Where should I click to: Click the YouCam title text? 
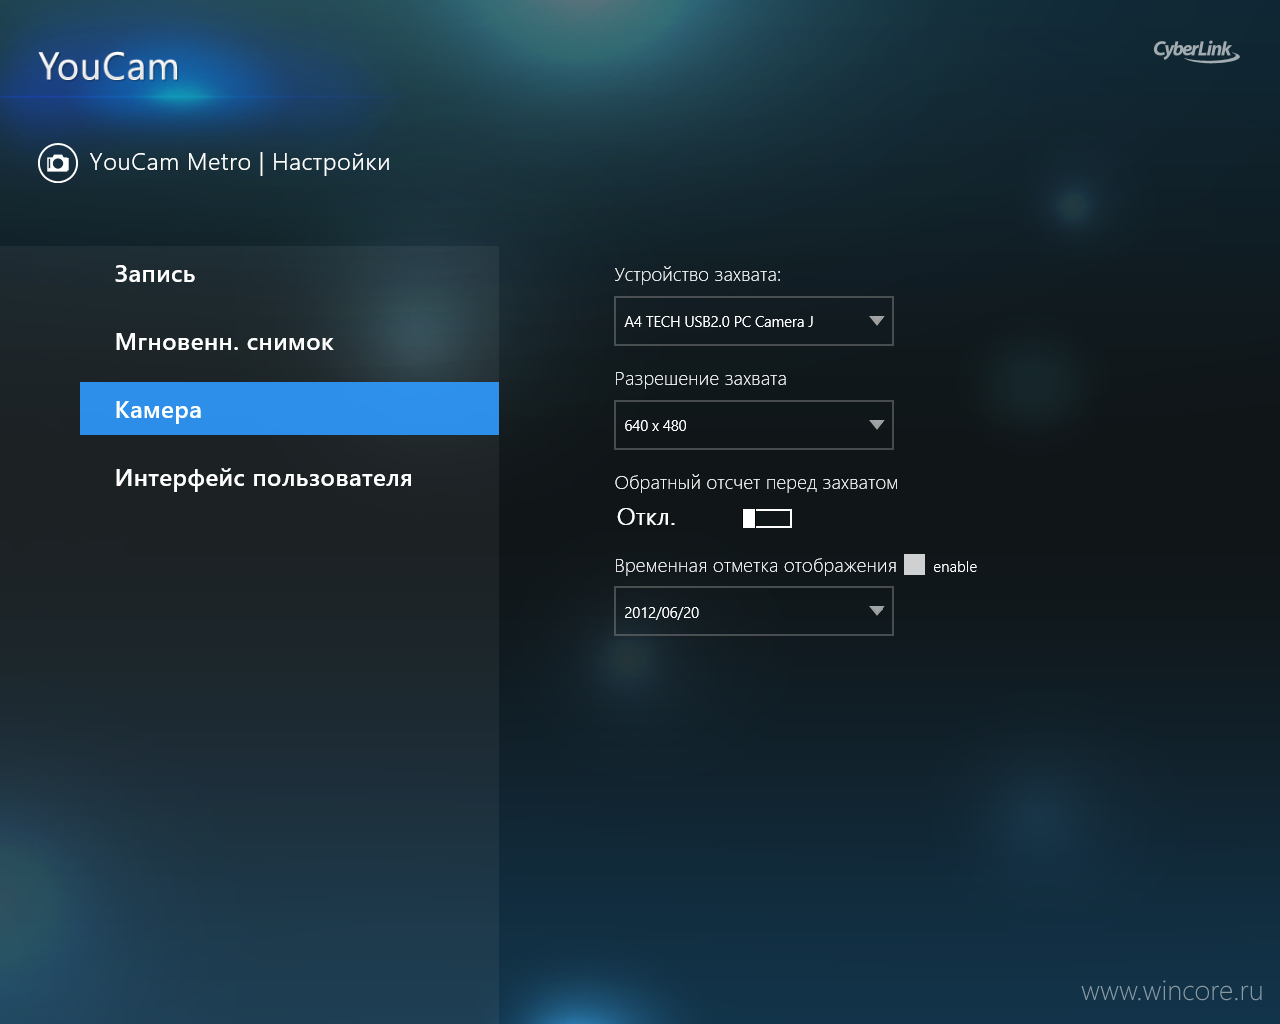coord(108,67)
